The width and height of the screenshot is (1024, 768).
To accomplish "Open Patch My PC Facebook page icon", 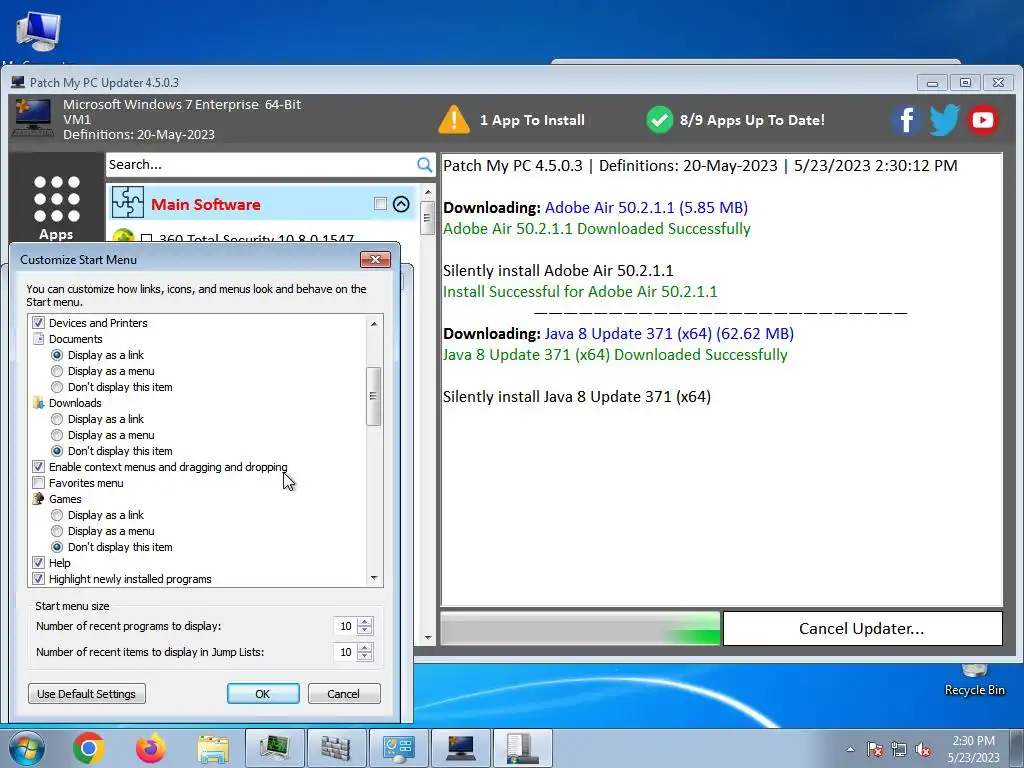I will click(906, 120).
